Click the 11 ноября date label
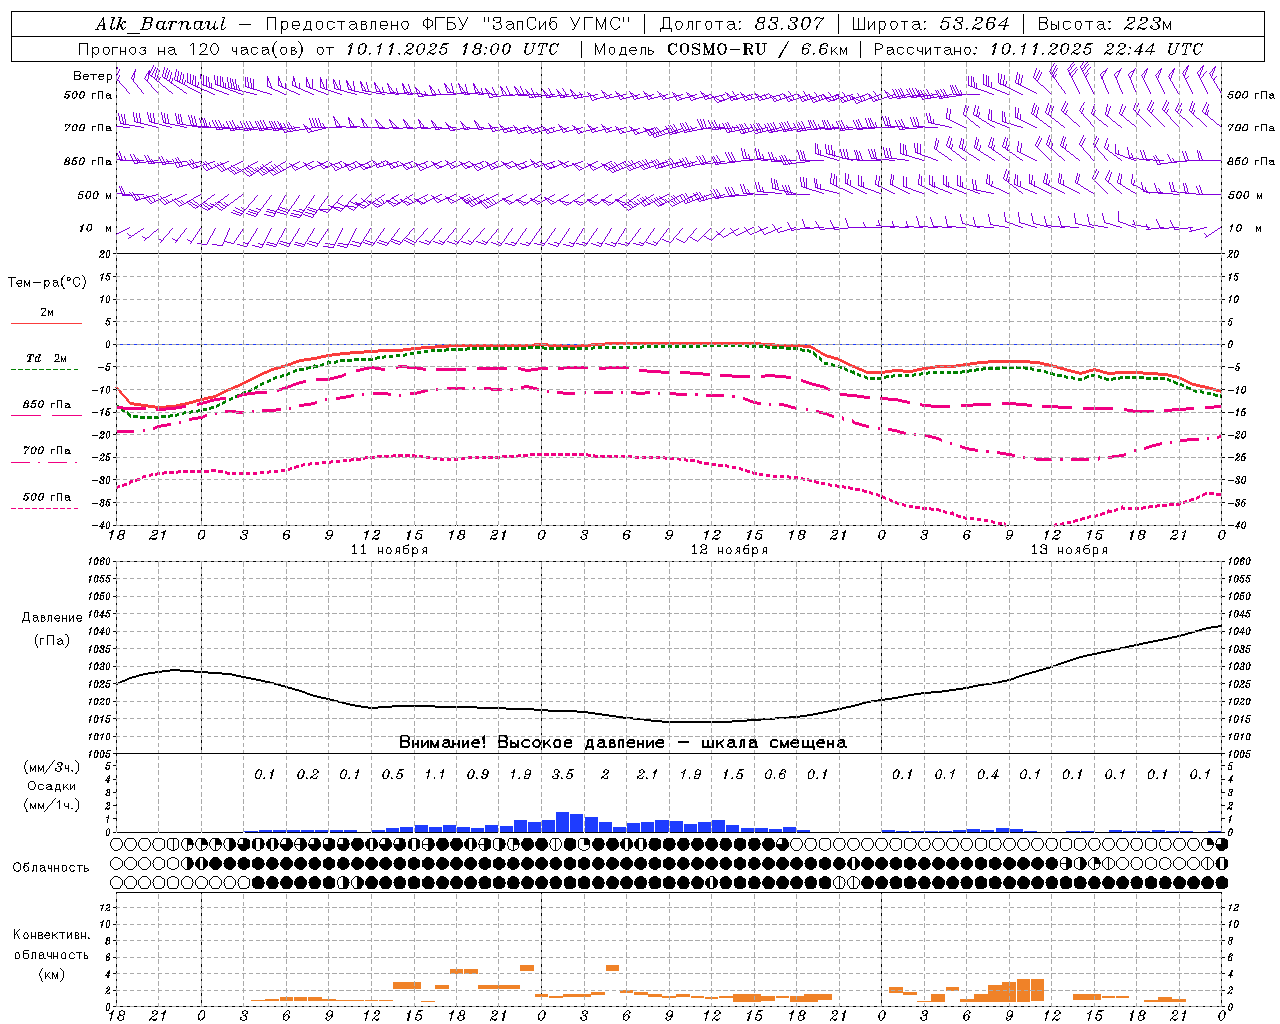 [x=389, y=550]
